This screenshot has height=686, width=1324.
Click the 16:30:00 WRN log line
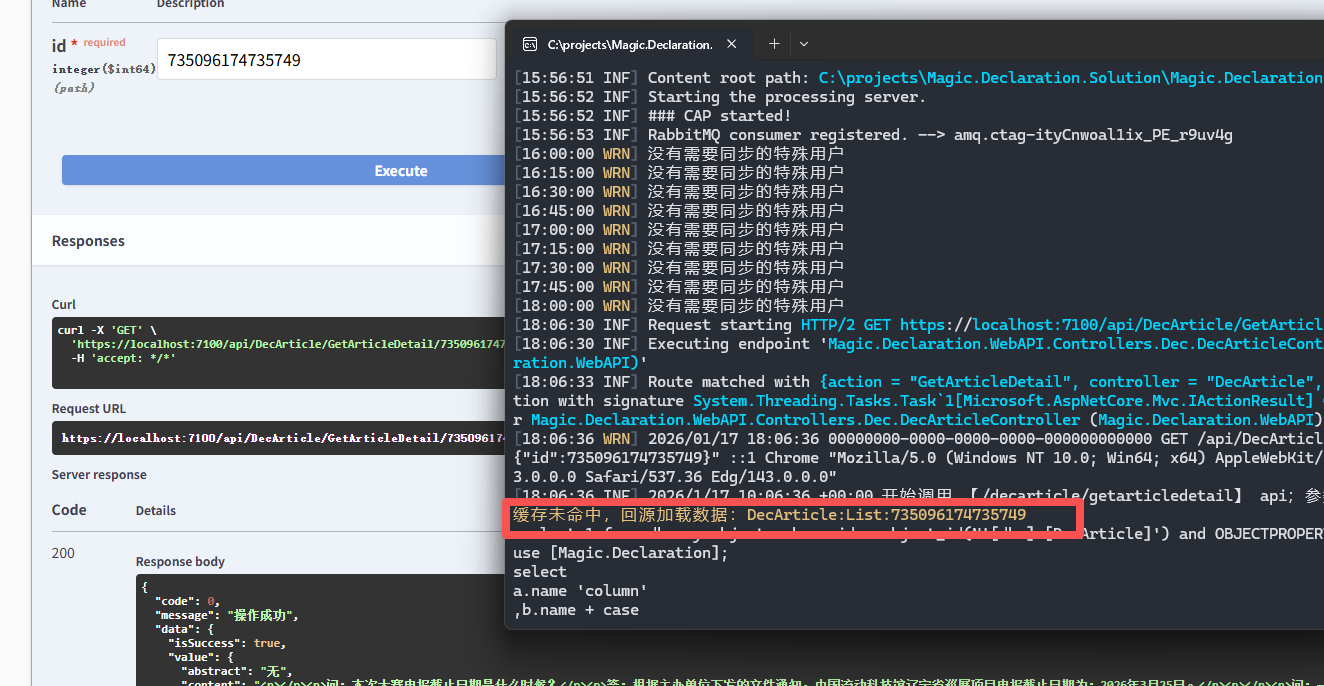click(679, 192)
